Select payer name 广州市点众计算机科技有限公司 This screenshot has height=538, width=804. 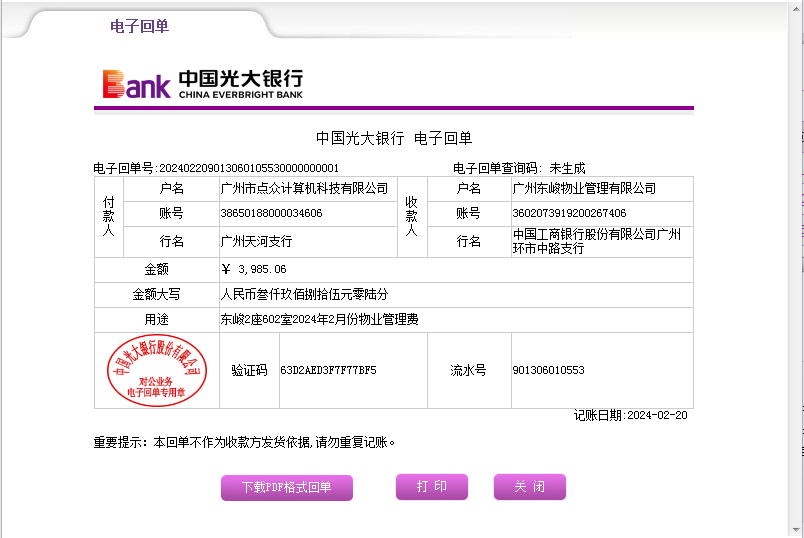[304, 188]
